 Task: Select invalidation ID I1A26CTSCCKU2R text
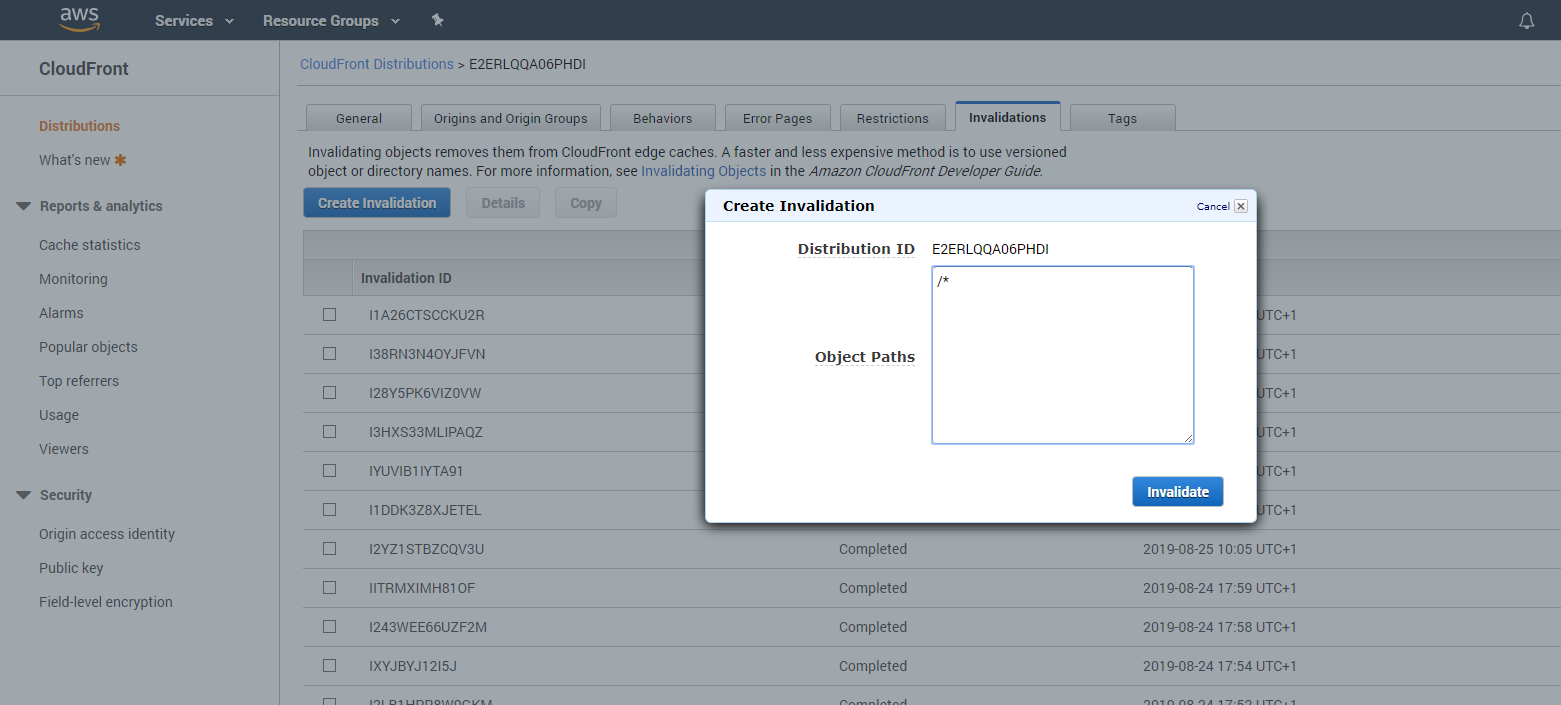427,315
